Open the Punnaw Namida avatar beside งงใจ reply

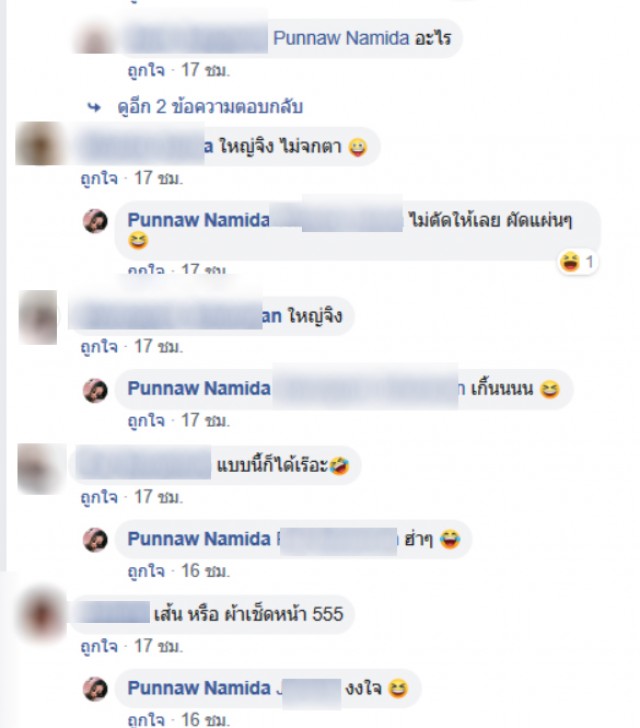coord(95,689)
